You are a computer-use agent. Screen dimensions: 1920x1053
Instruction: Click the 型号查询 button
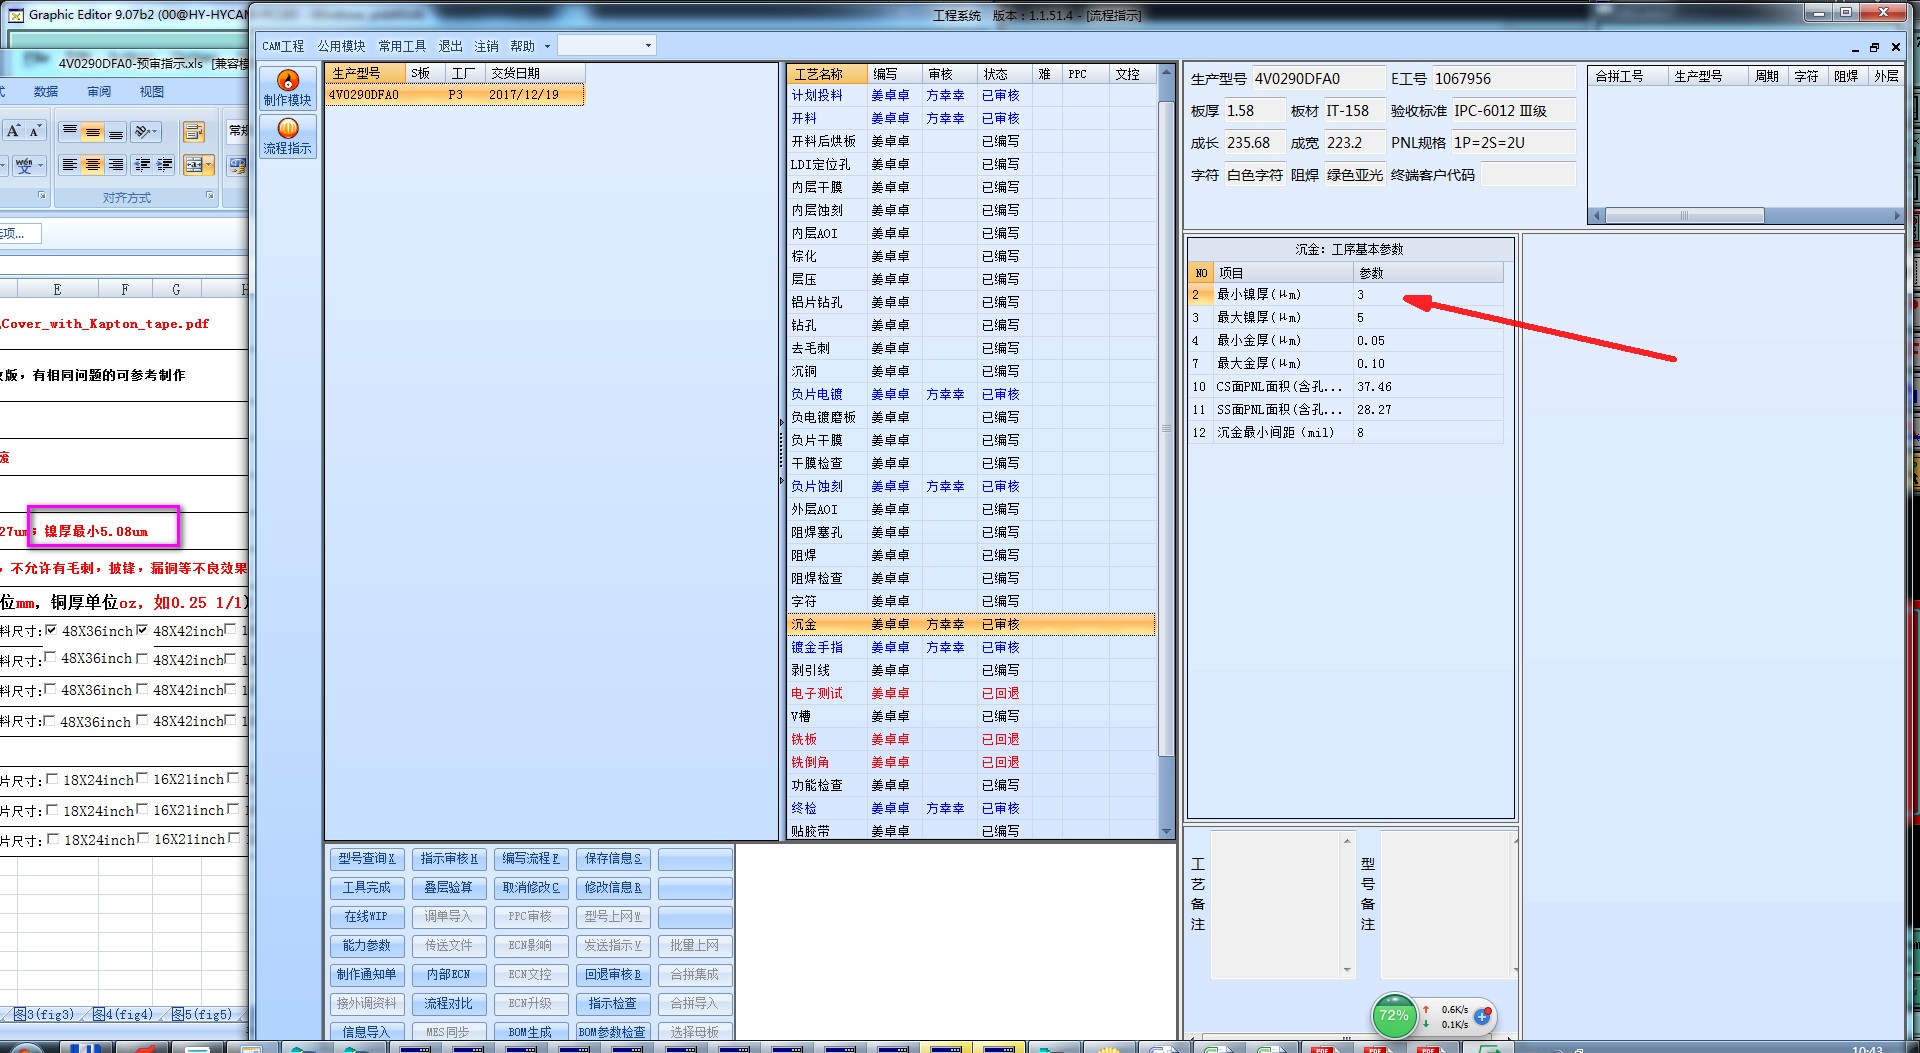click(x=367, y=858)
